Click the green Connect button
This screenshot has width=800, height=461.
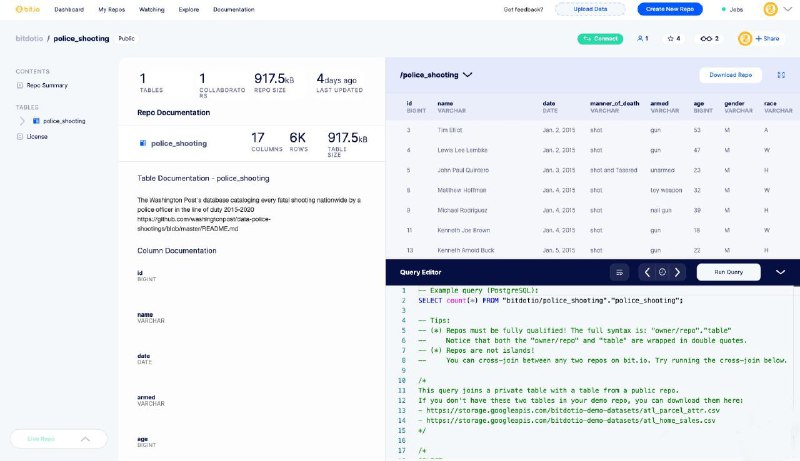pos(600,39)
